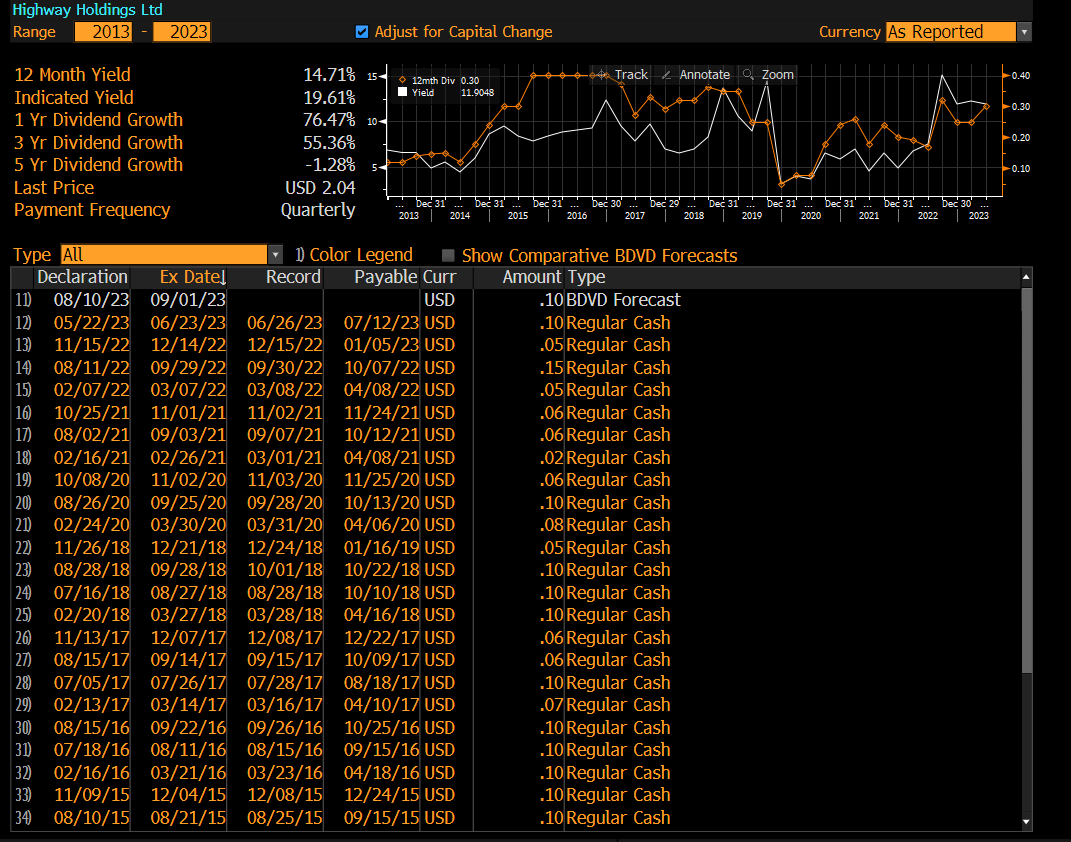Click the Annotate button label
Viewport: 1071px width, 842px height.
click(x=704, y=74)
